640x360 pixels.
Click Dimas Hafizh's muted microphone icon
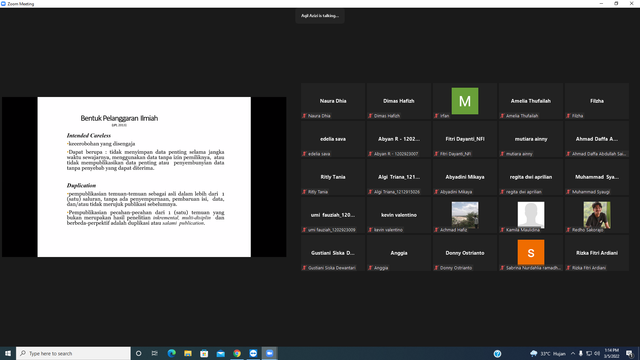tap(370, 116)
